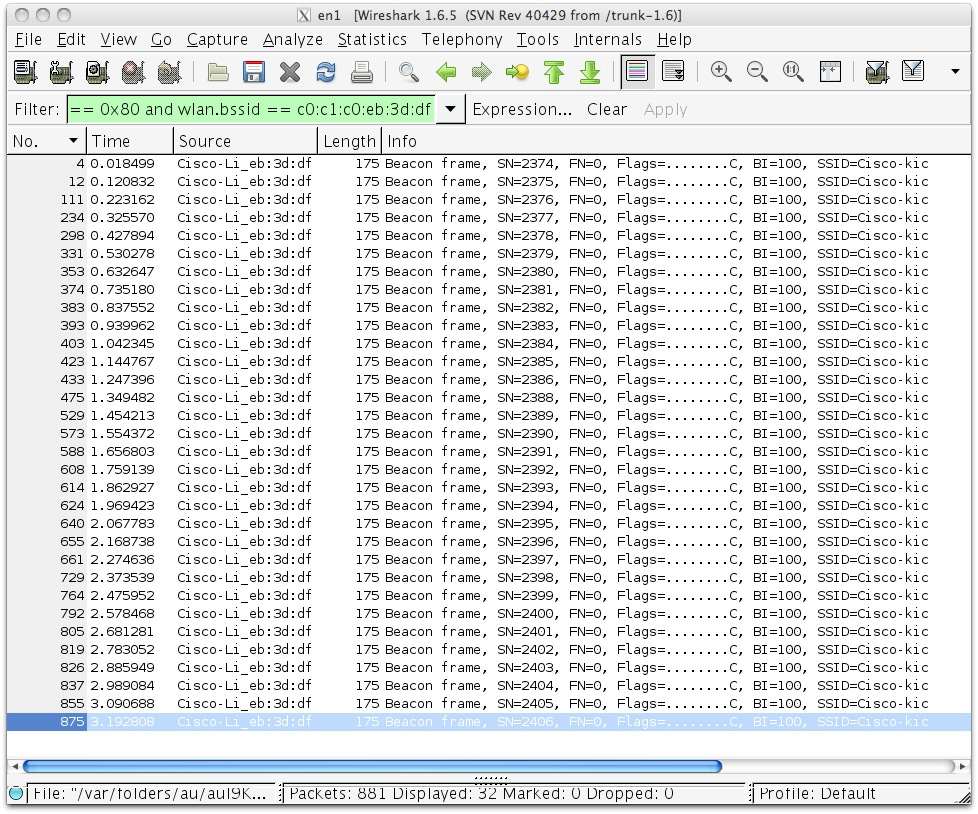This screenshot has width=978, height=814.
Task: Toggle packet list colorize icon
Action: click(x=637, y=71)
